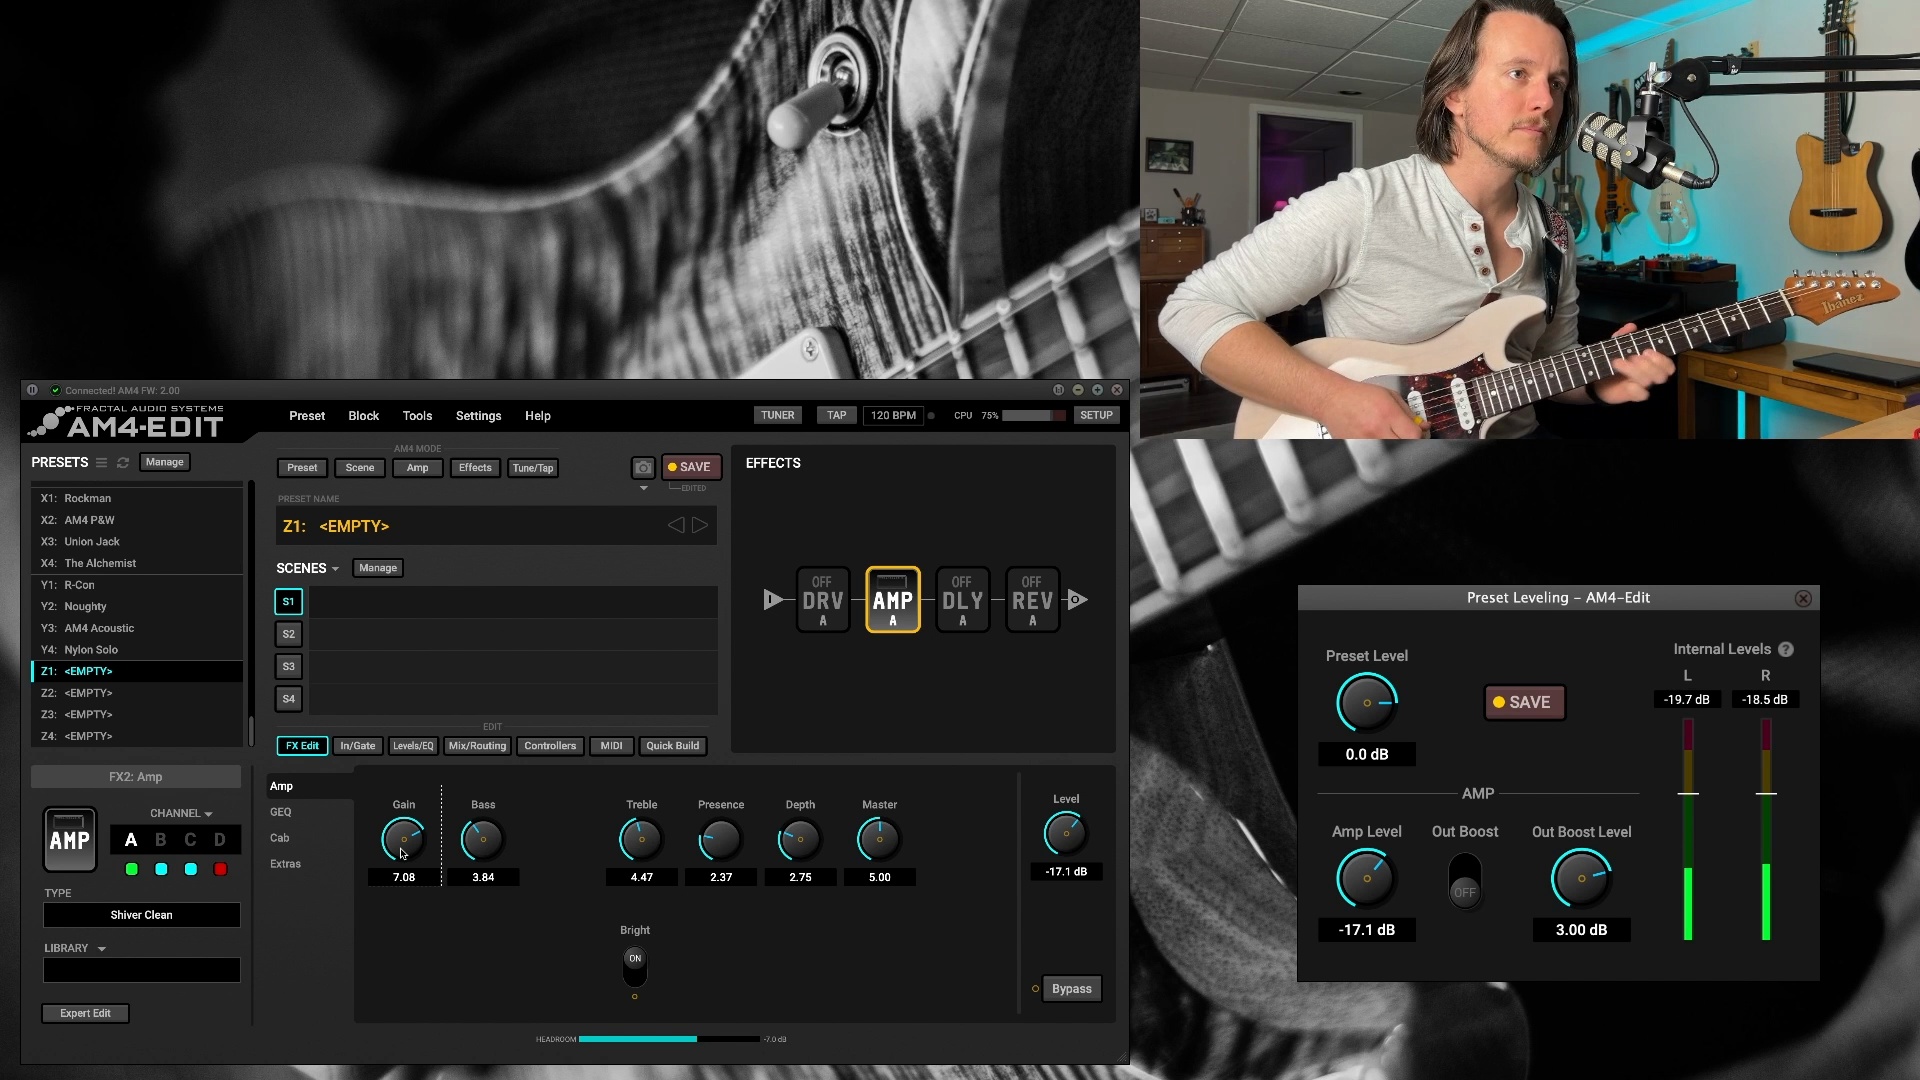The height and width of the screenshot is (1080, 1920).
Task: Open the Settings menu
Action: pyautogui.click(x=479, y=416)
